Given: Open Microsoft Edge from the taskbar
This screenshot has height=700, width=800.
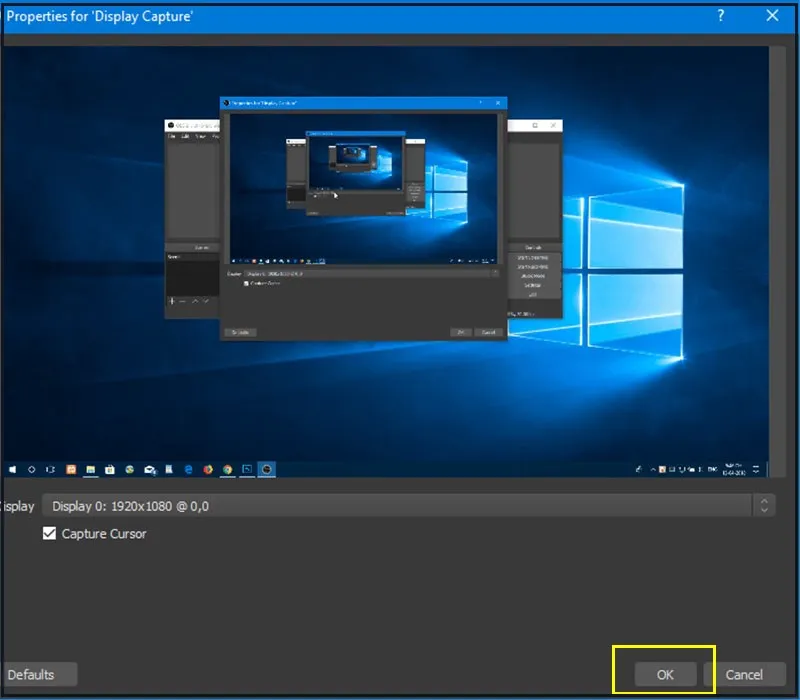Looking at the screenshot, I should (186, 469).
